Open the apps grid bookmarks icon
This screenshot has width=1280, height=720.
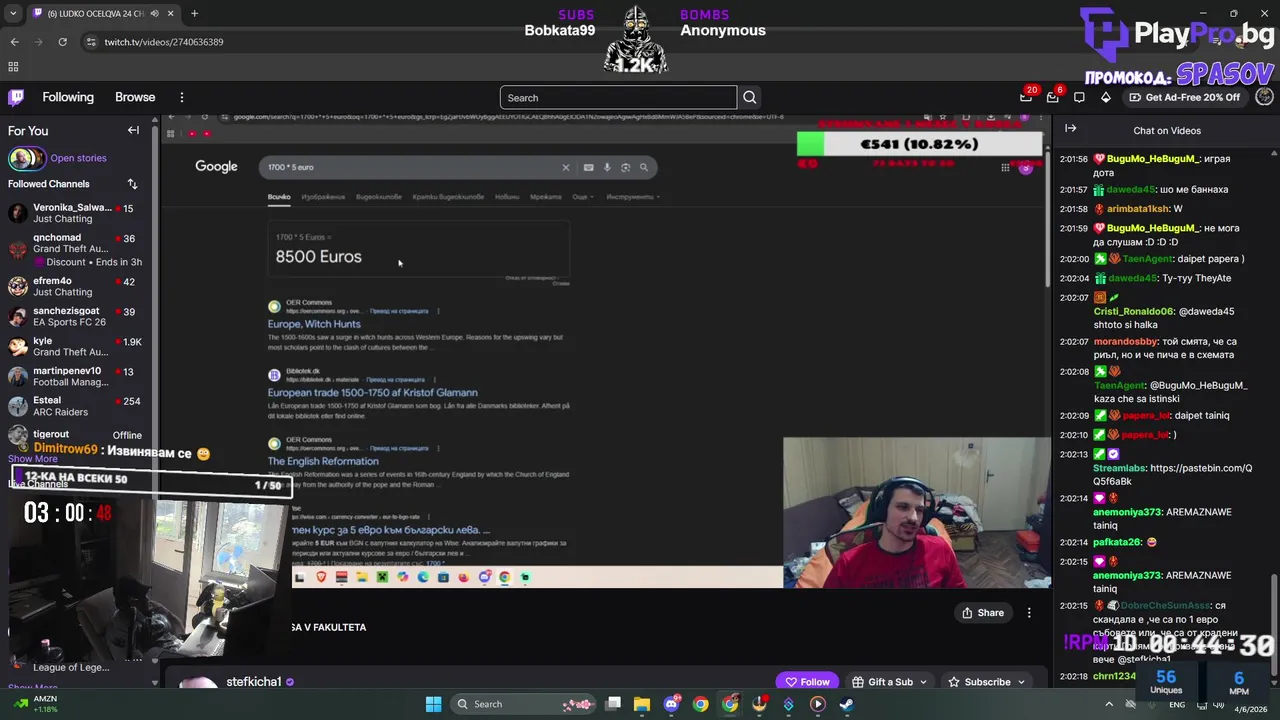coord(13,67)
